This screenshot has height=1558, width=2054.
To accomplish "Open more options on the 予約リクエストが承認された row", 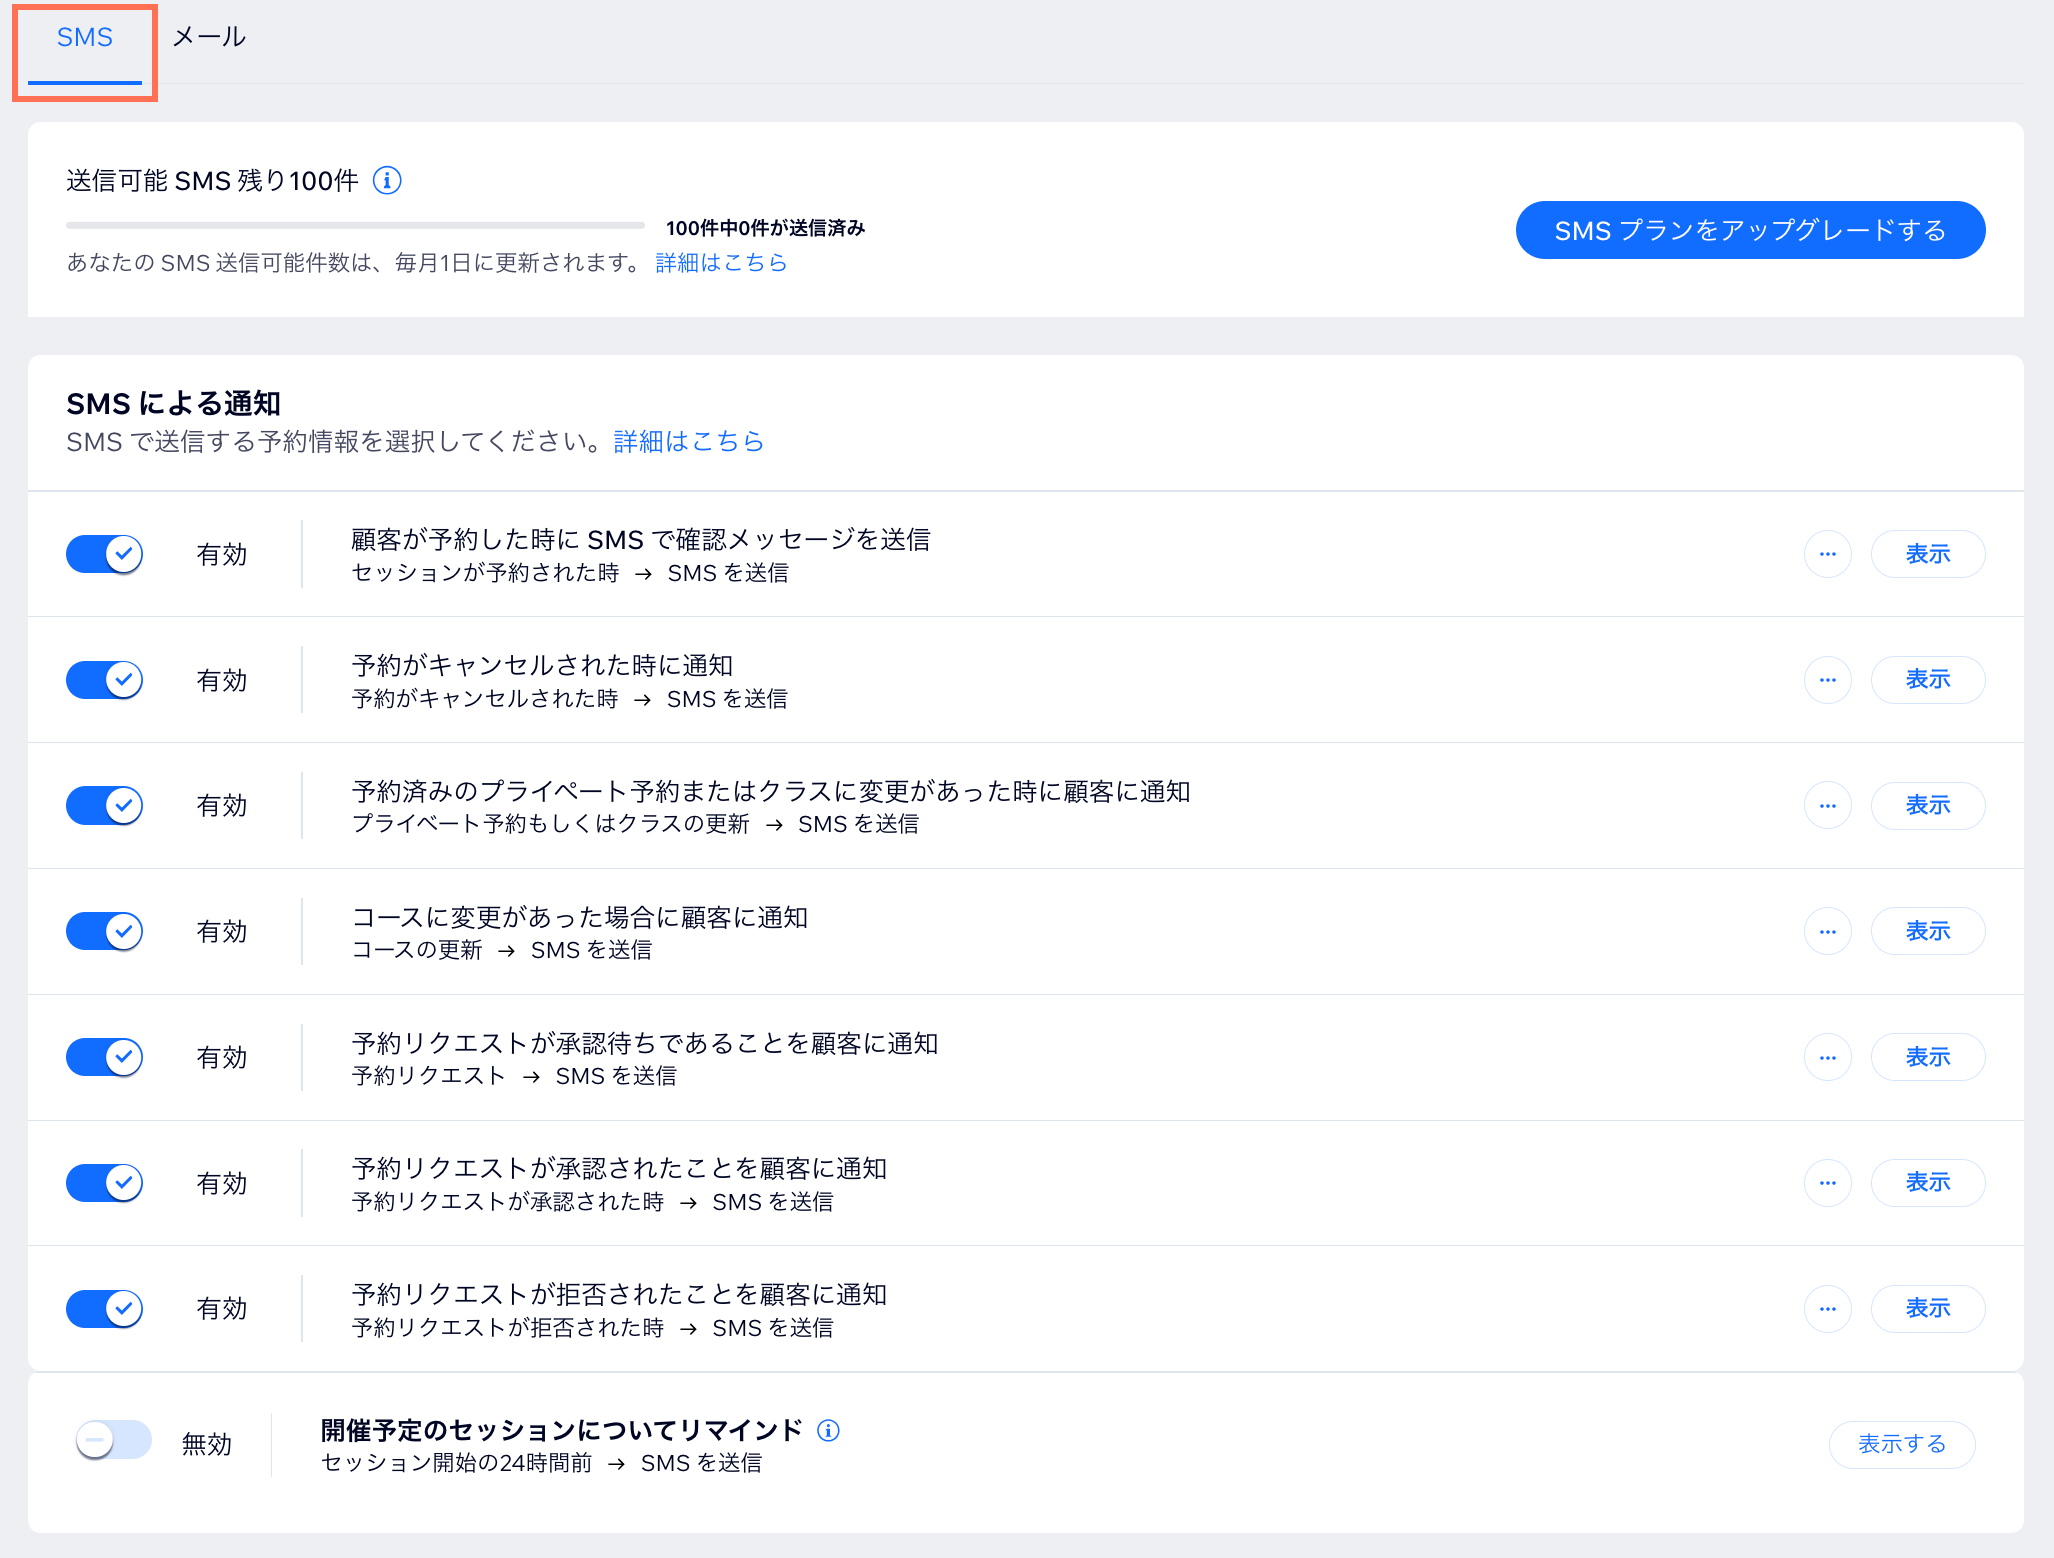I will pos(1828,1183).
